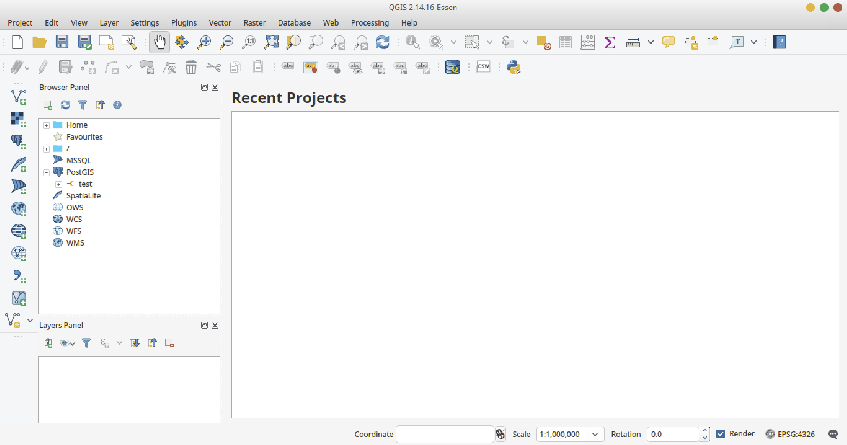Open the Processing menu
The image size is (847, 445).
[370, 23]
